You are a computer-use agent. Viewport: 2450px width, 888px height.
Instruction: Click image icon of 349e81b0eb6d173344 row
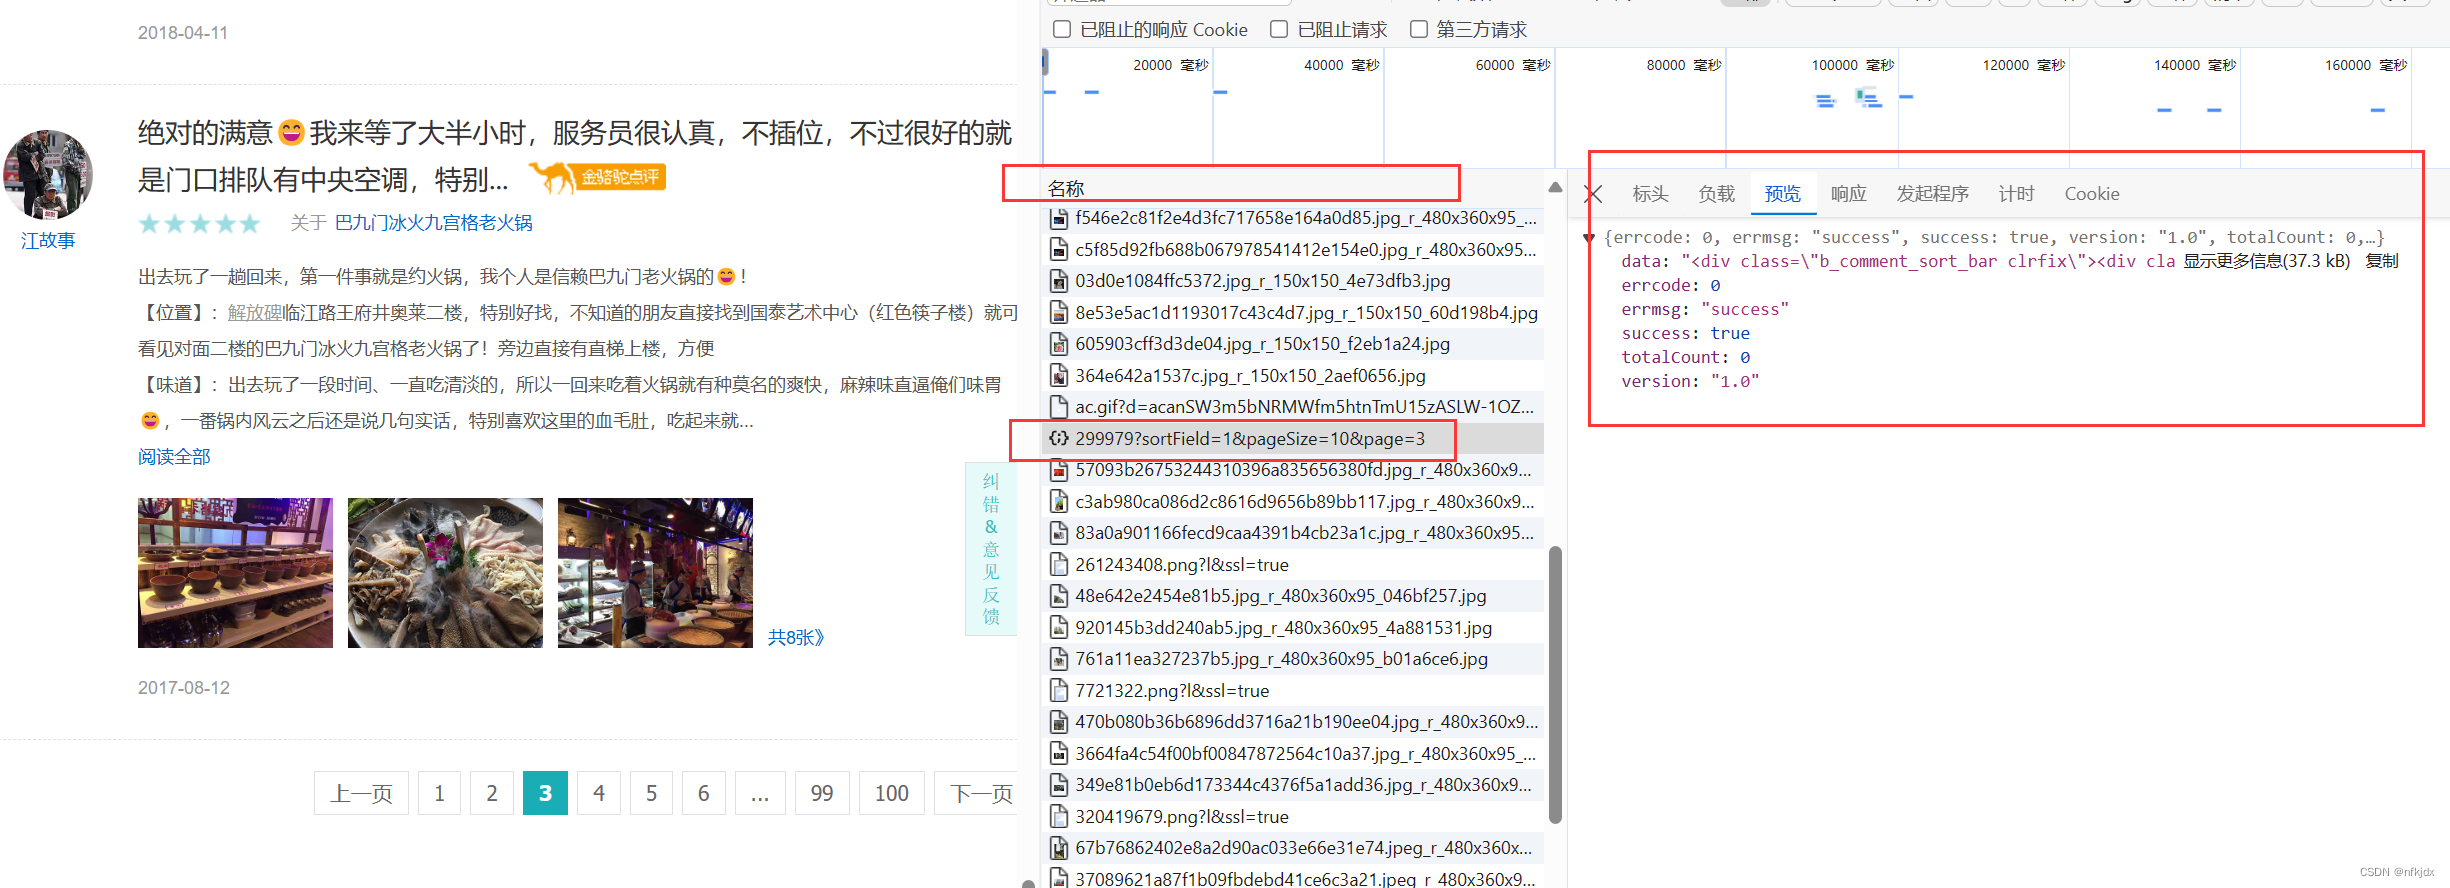point(1058,785)
